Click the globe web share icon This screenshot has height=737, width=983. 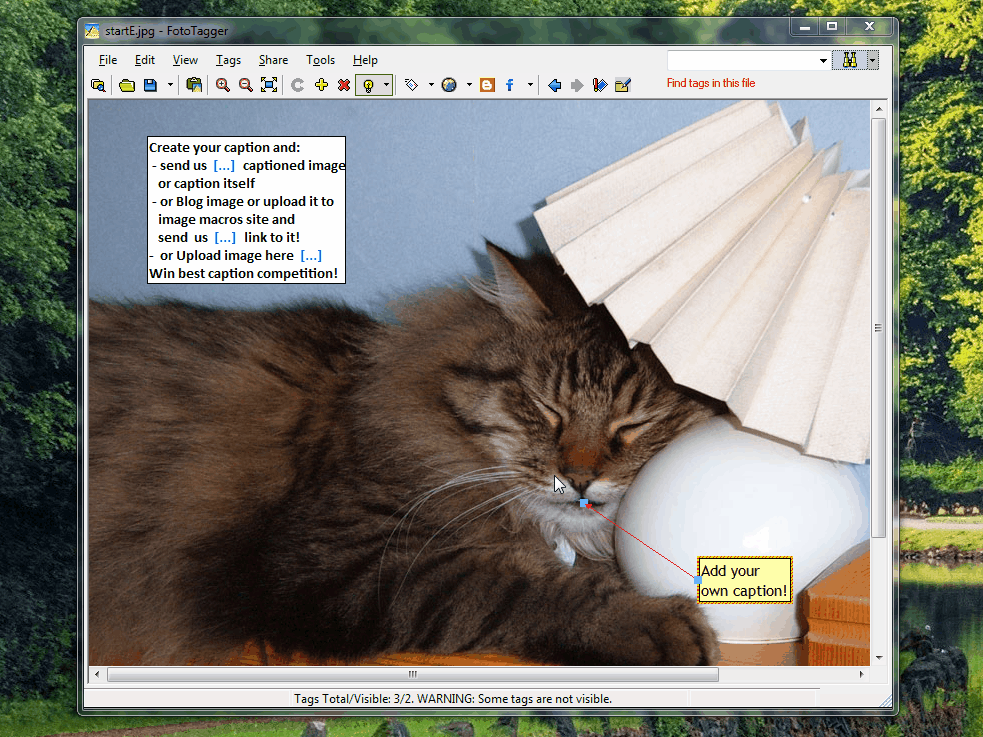[449, 85]
